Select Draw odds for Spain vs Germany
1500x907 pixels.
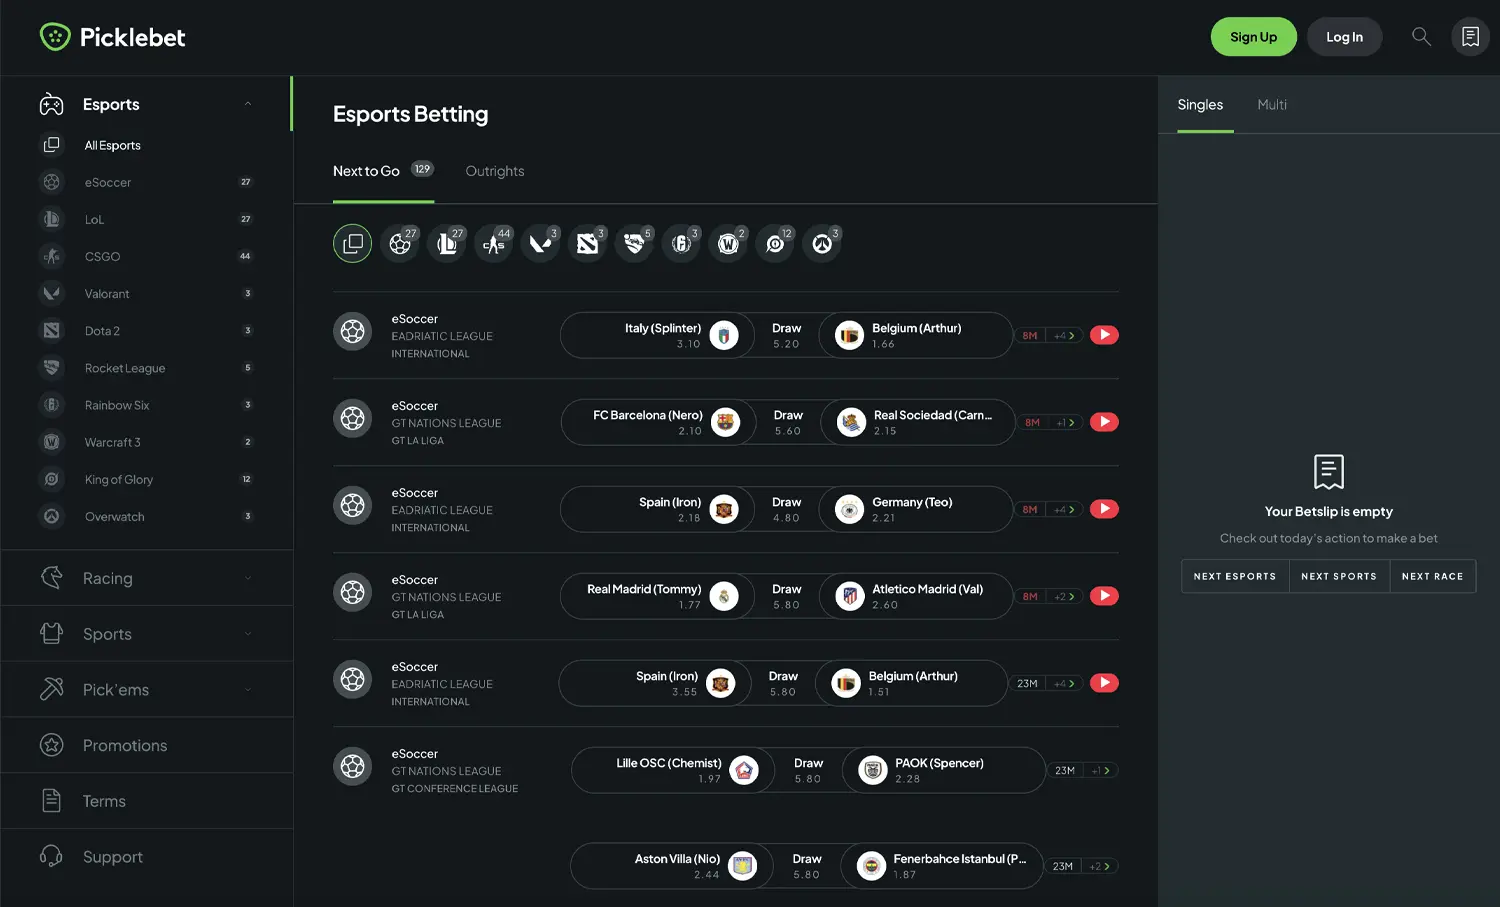click(x=786, y=509)
